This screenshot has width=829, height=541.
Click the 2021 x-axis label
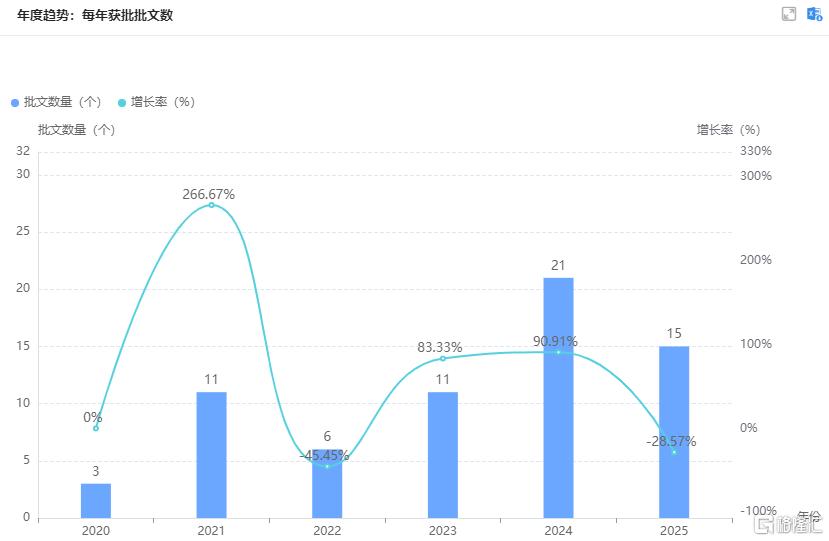point(211,530)
